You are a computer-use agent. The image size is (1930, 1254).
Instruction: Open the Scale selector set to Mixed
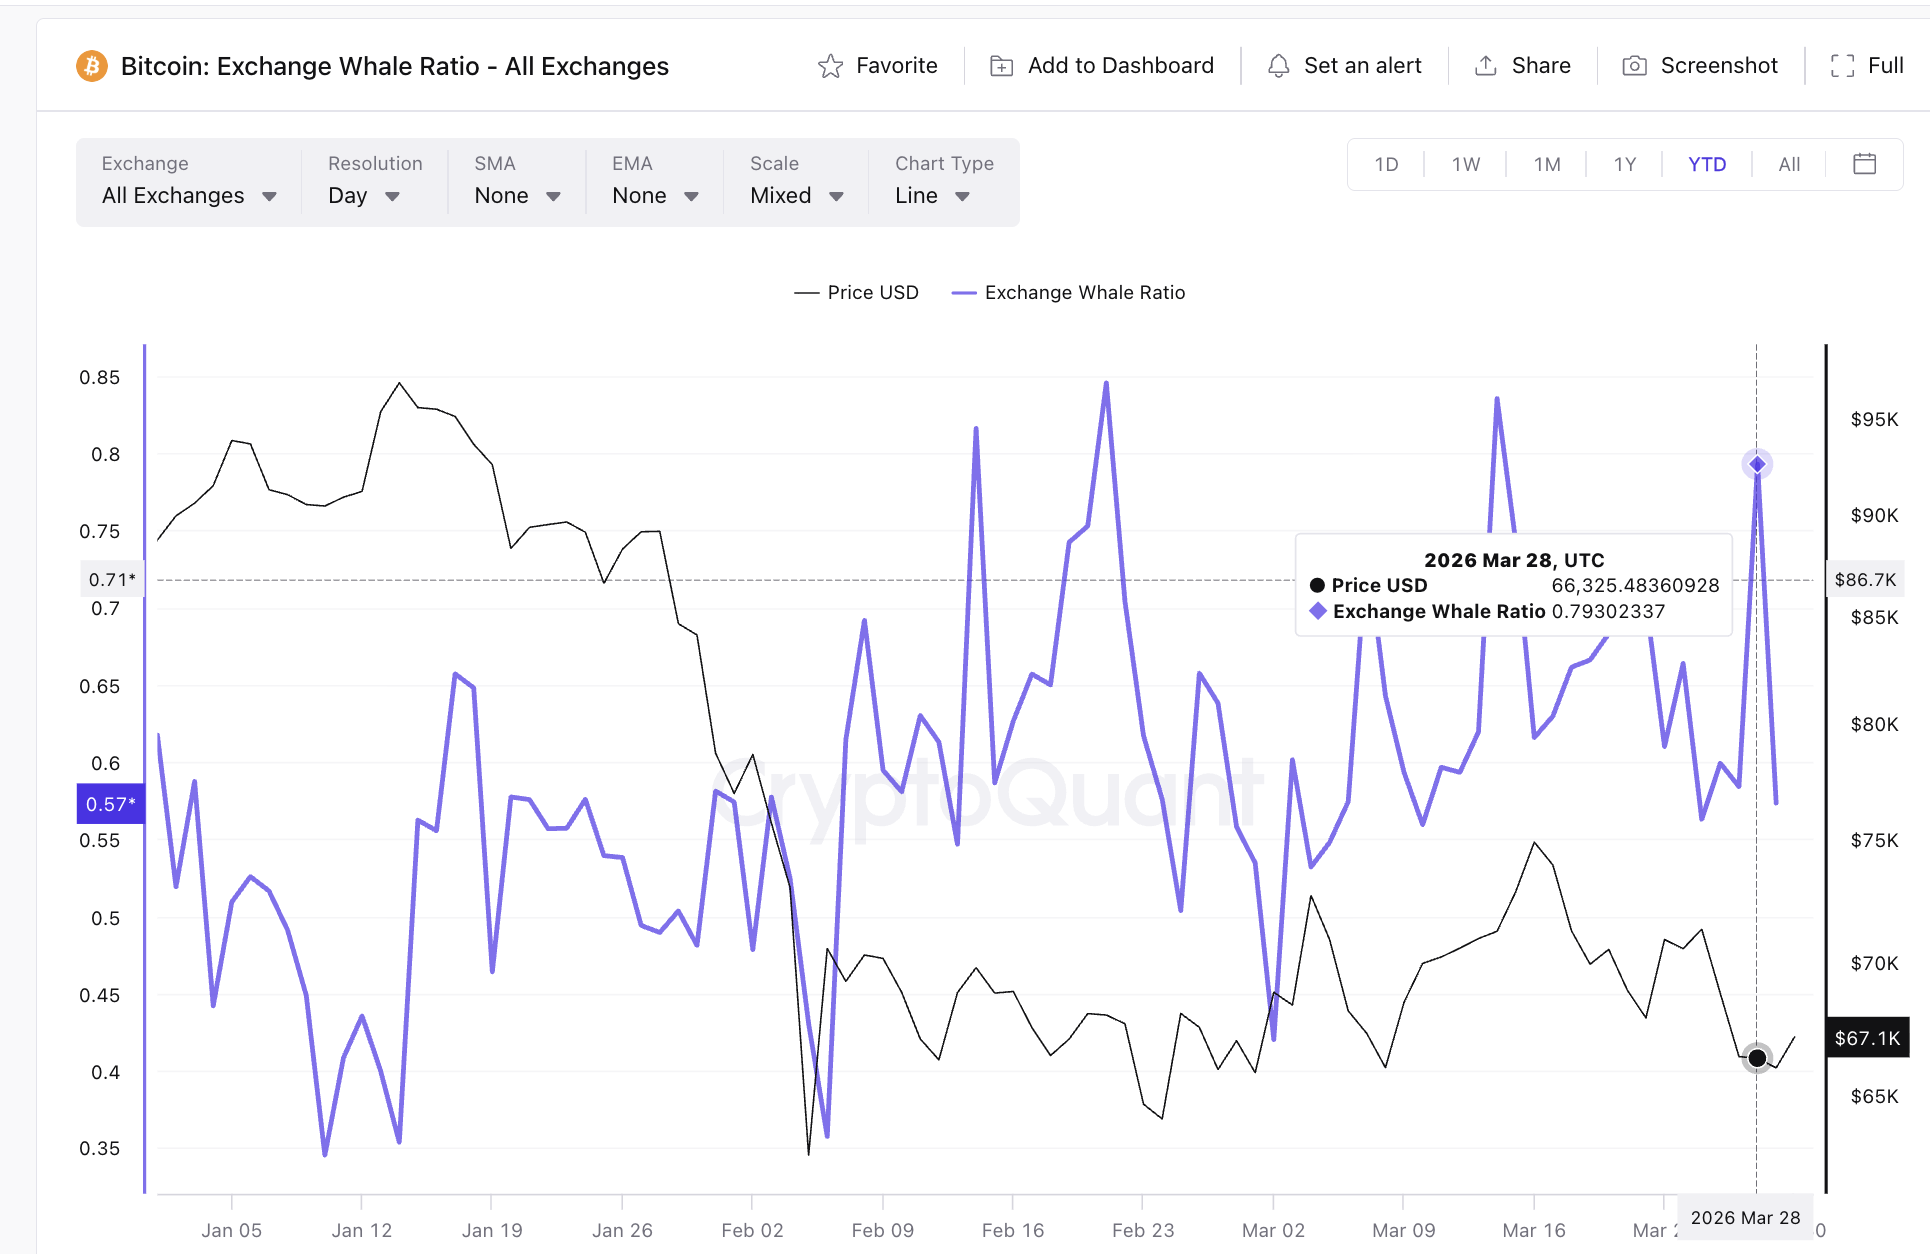(795, 195)
